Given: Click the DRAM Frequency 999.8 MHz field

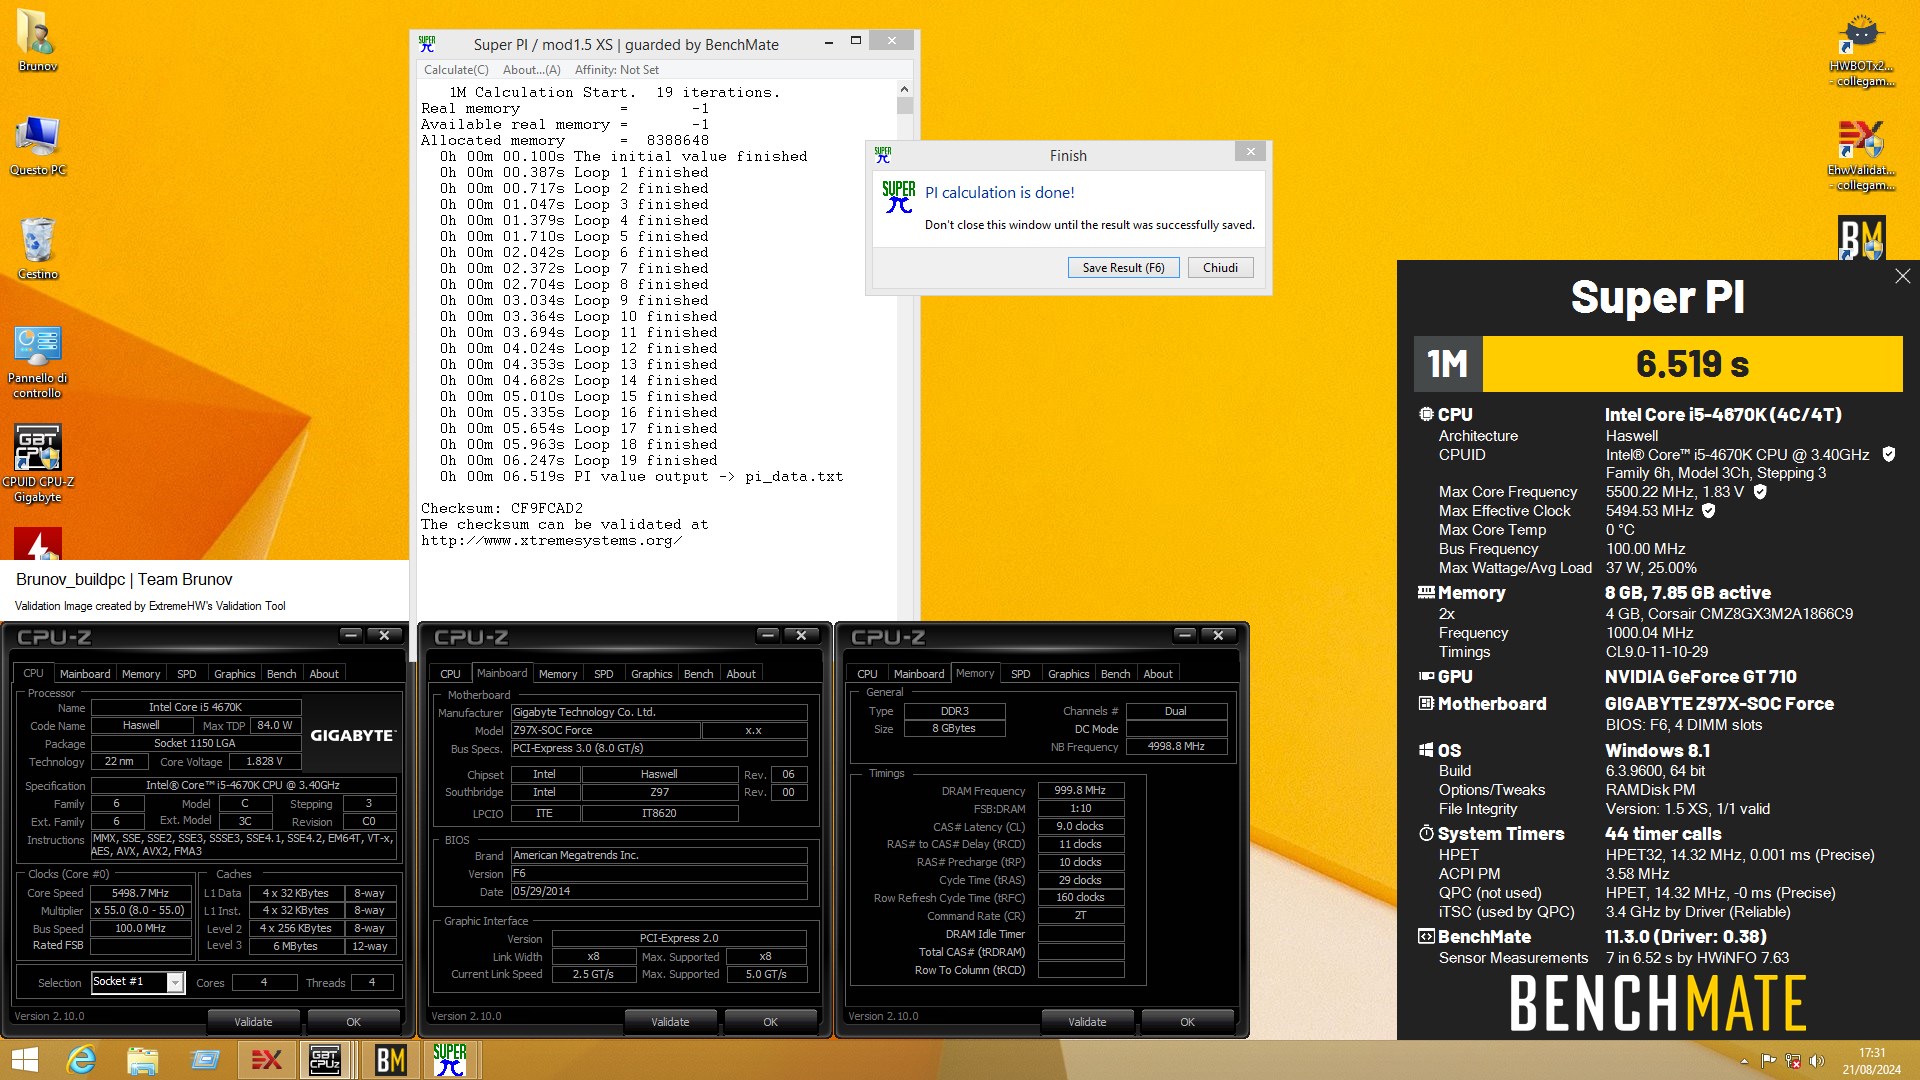Looking at the screenshot, I should point(1081,790).
